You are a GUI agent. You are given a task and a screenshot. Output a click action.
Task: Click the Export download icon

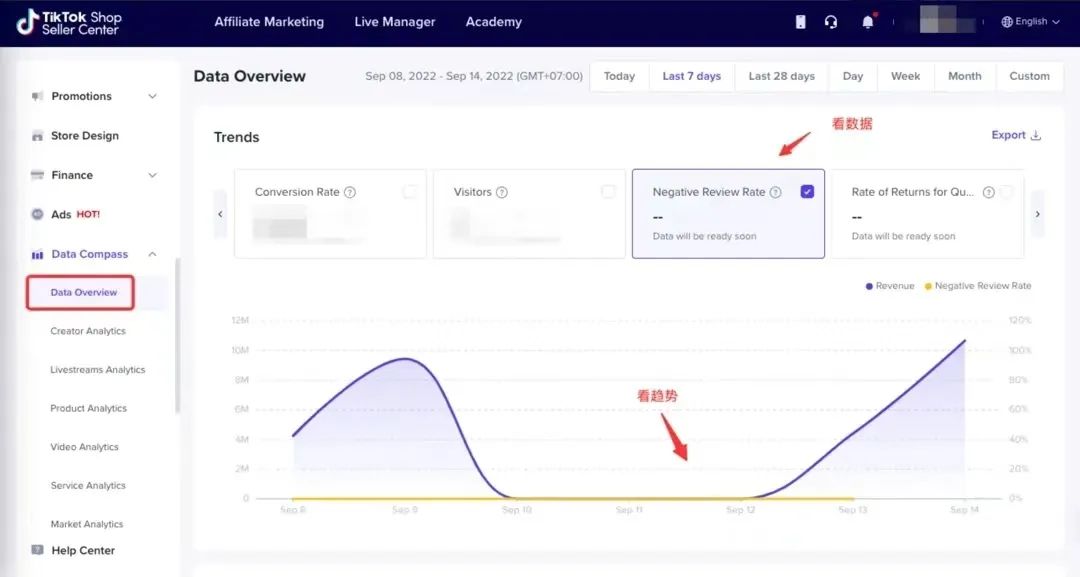tap(1036, 136)
